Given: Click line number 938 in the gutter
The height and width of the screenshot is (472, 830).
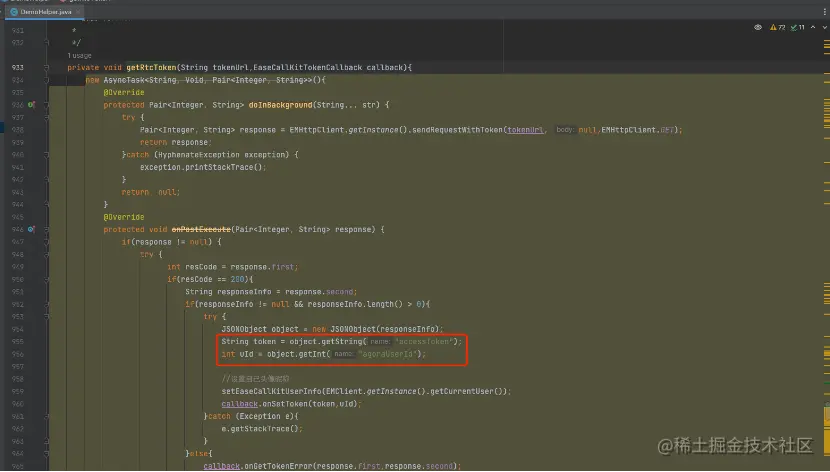Looking at the screenshot, I should (17, 130).
